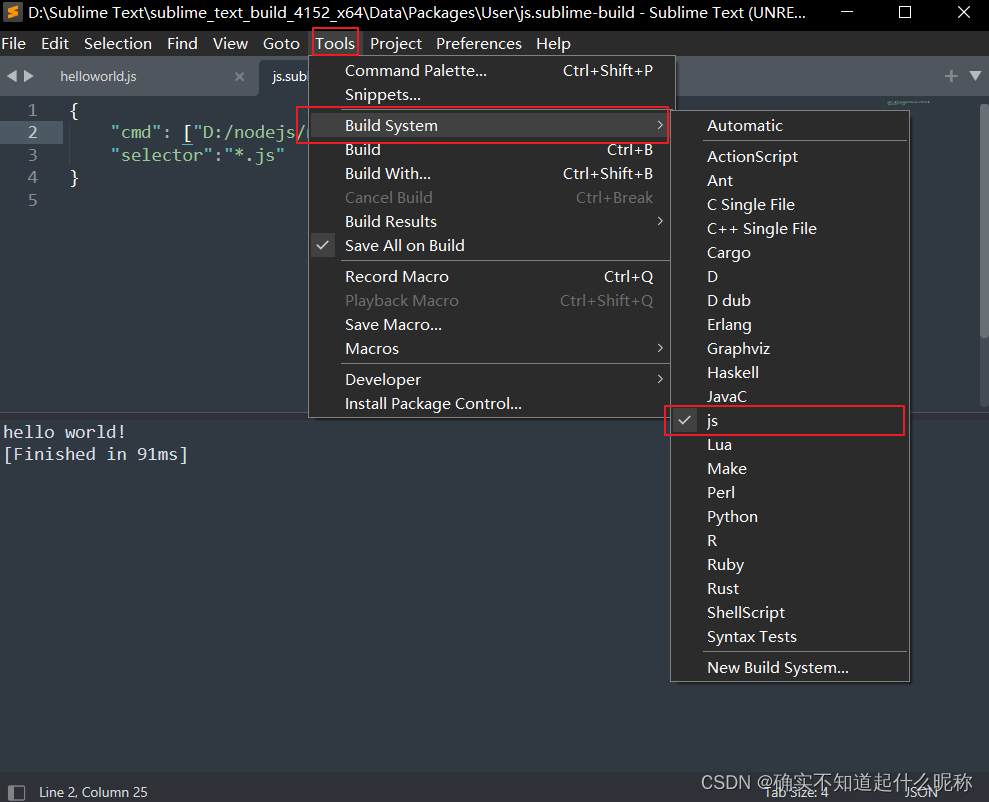Add a new tab with plus icon
The height and width of the screenshot is (802, 989).
click(x=951, y=76)
